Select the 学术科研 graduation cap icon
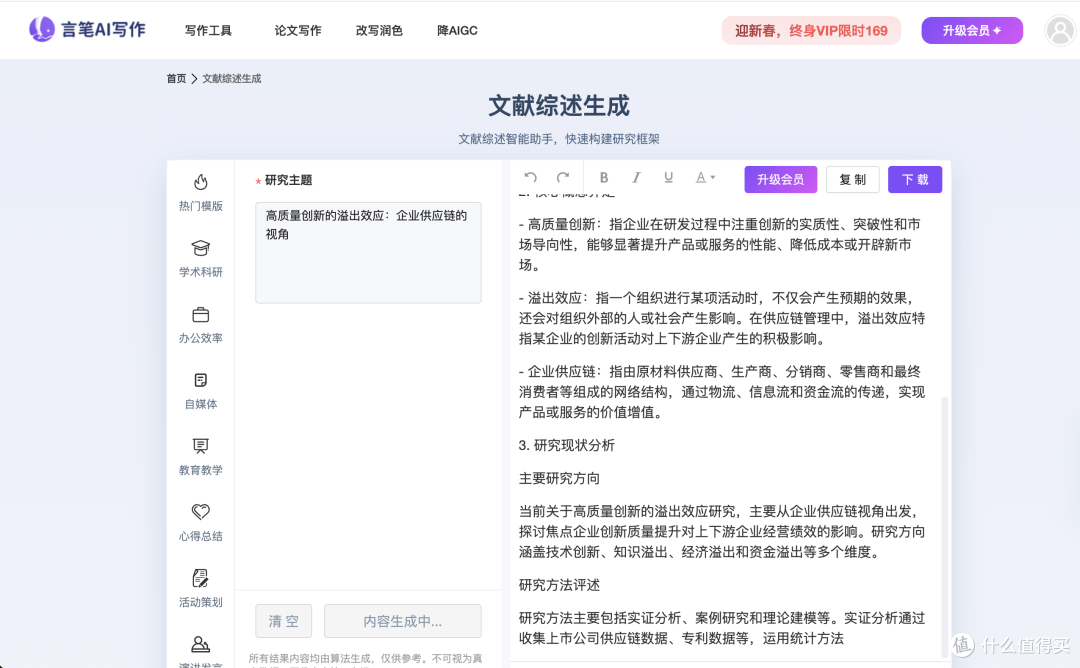This screenshot has height=668, width=1080. [x=200, y=248]
